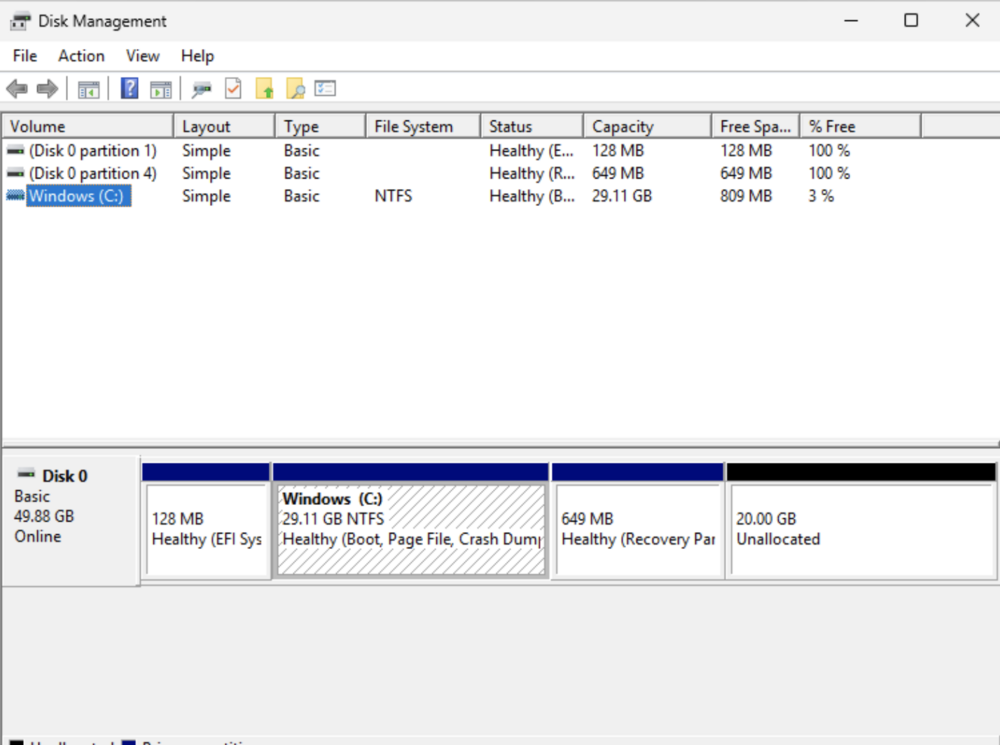Click the disk icon next to Disk 0 label

(26, 474)
